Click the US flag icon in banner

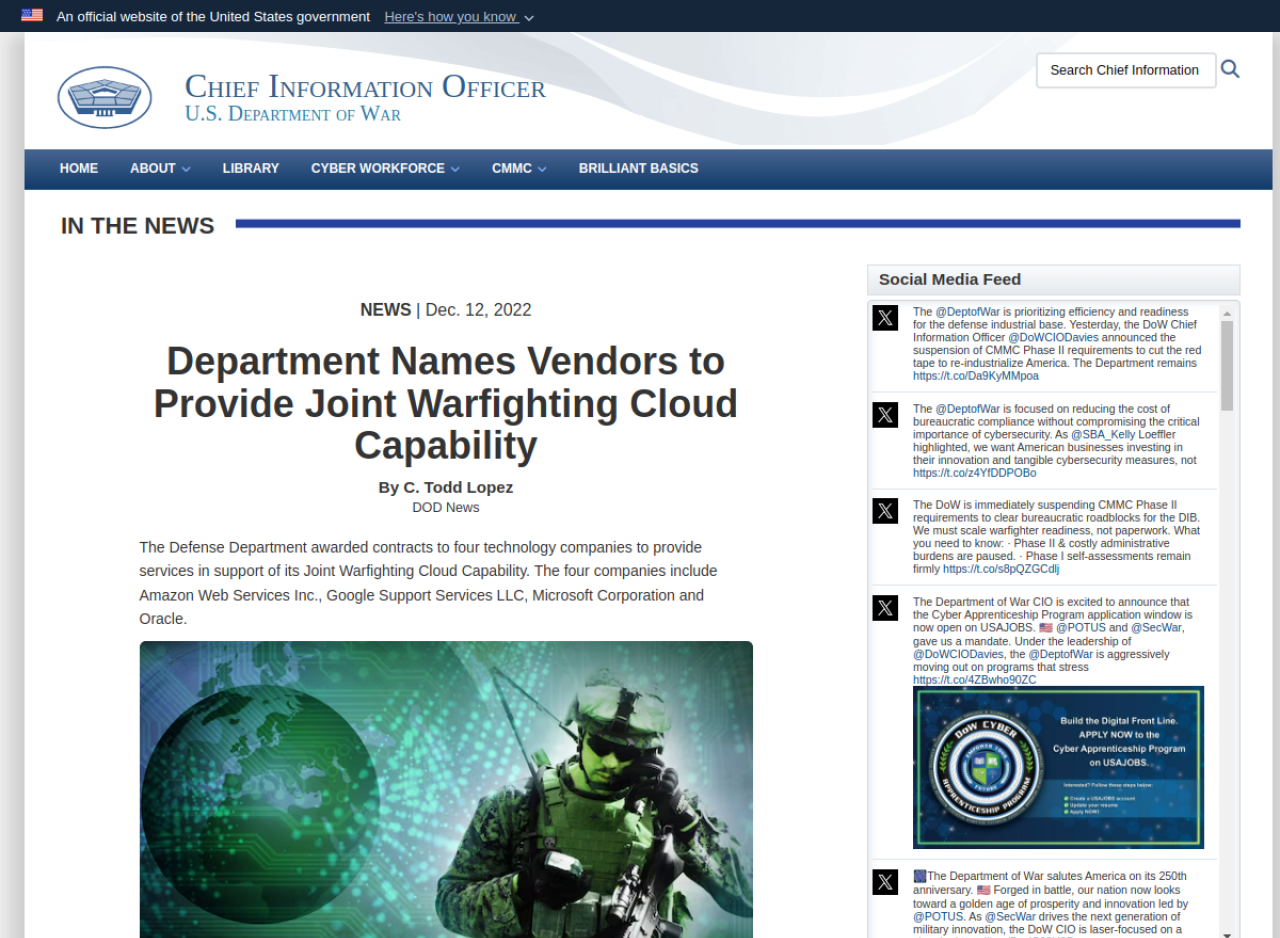pos(32,15)
